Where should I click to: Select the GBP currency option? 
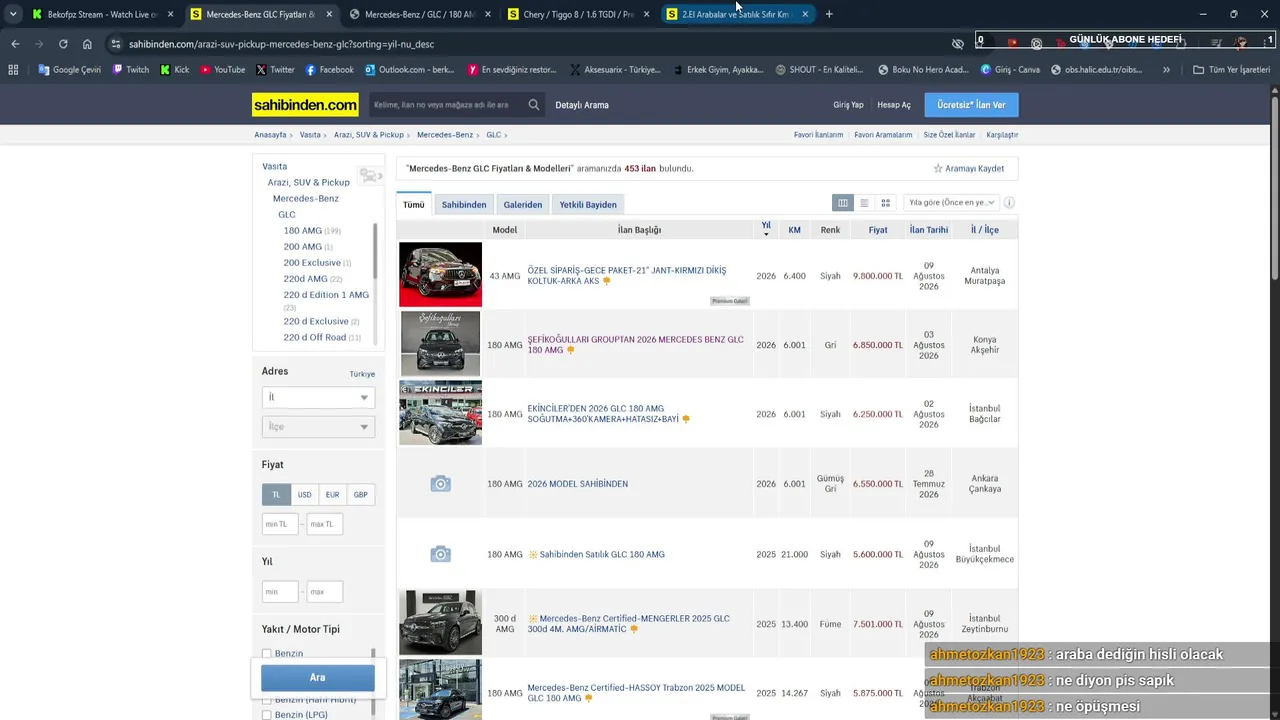pos(360,495)
